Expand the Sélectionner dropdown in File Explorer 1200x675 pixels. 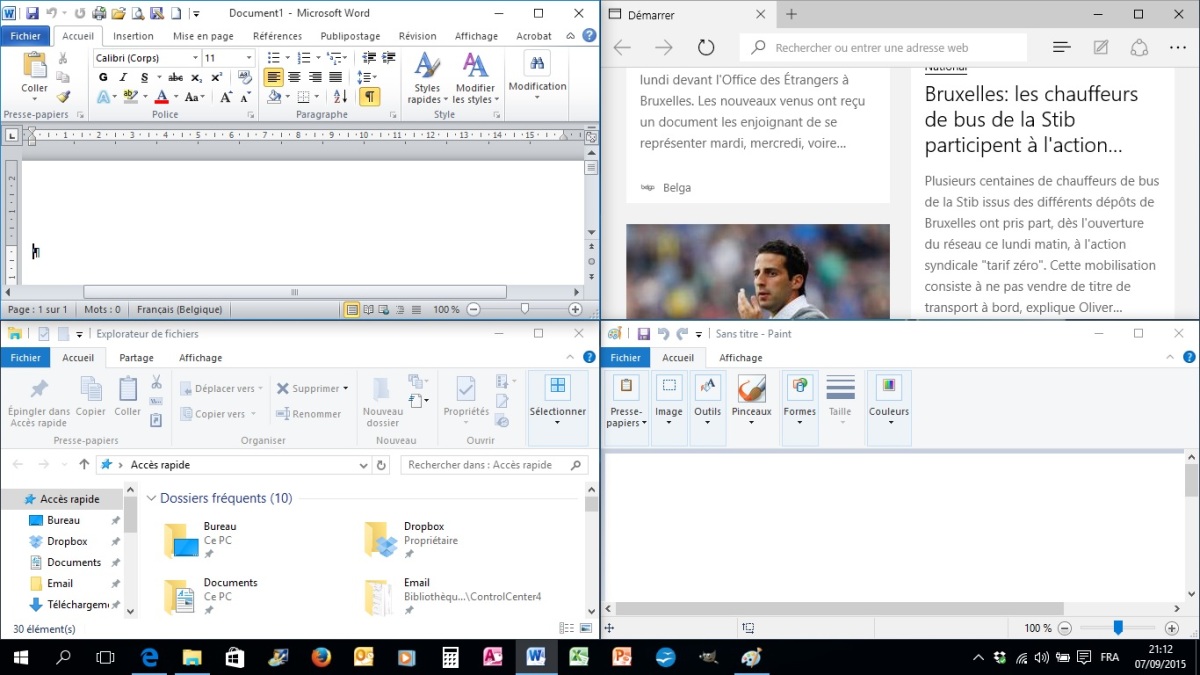coord(557,422)
